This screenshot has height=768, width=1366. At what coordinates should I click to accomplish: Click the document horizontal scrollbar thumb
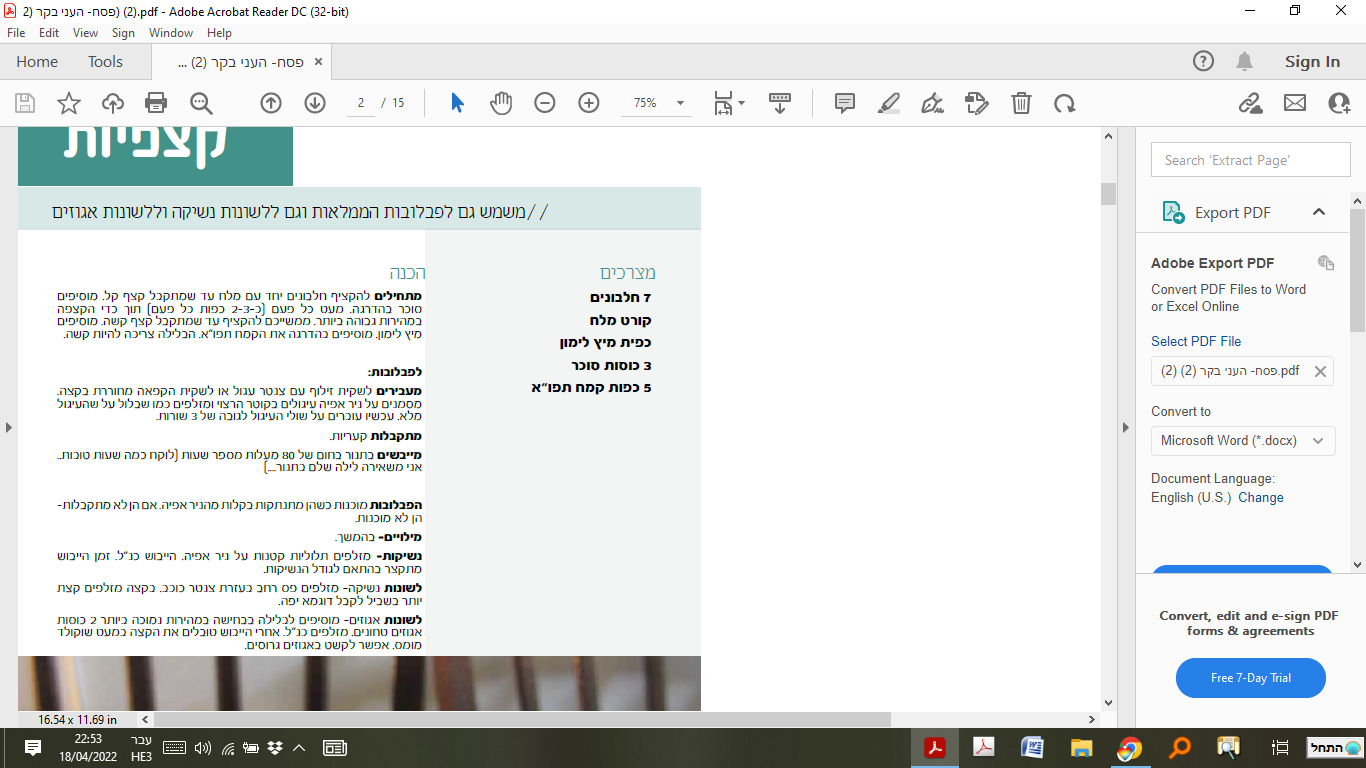[x=522, y=719]
